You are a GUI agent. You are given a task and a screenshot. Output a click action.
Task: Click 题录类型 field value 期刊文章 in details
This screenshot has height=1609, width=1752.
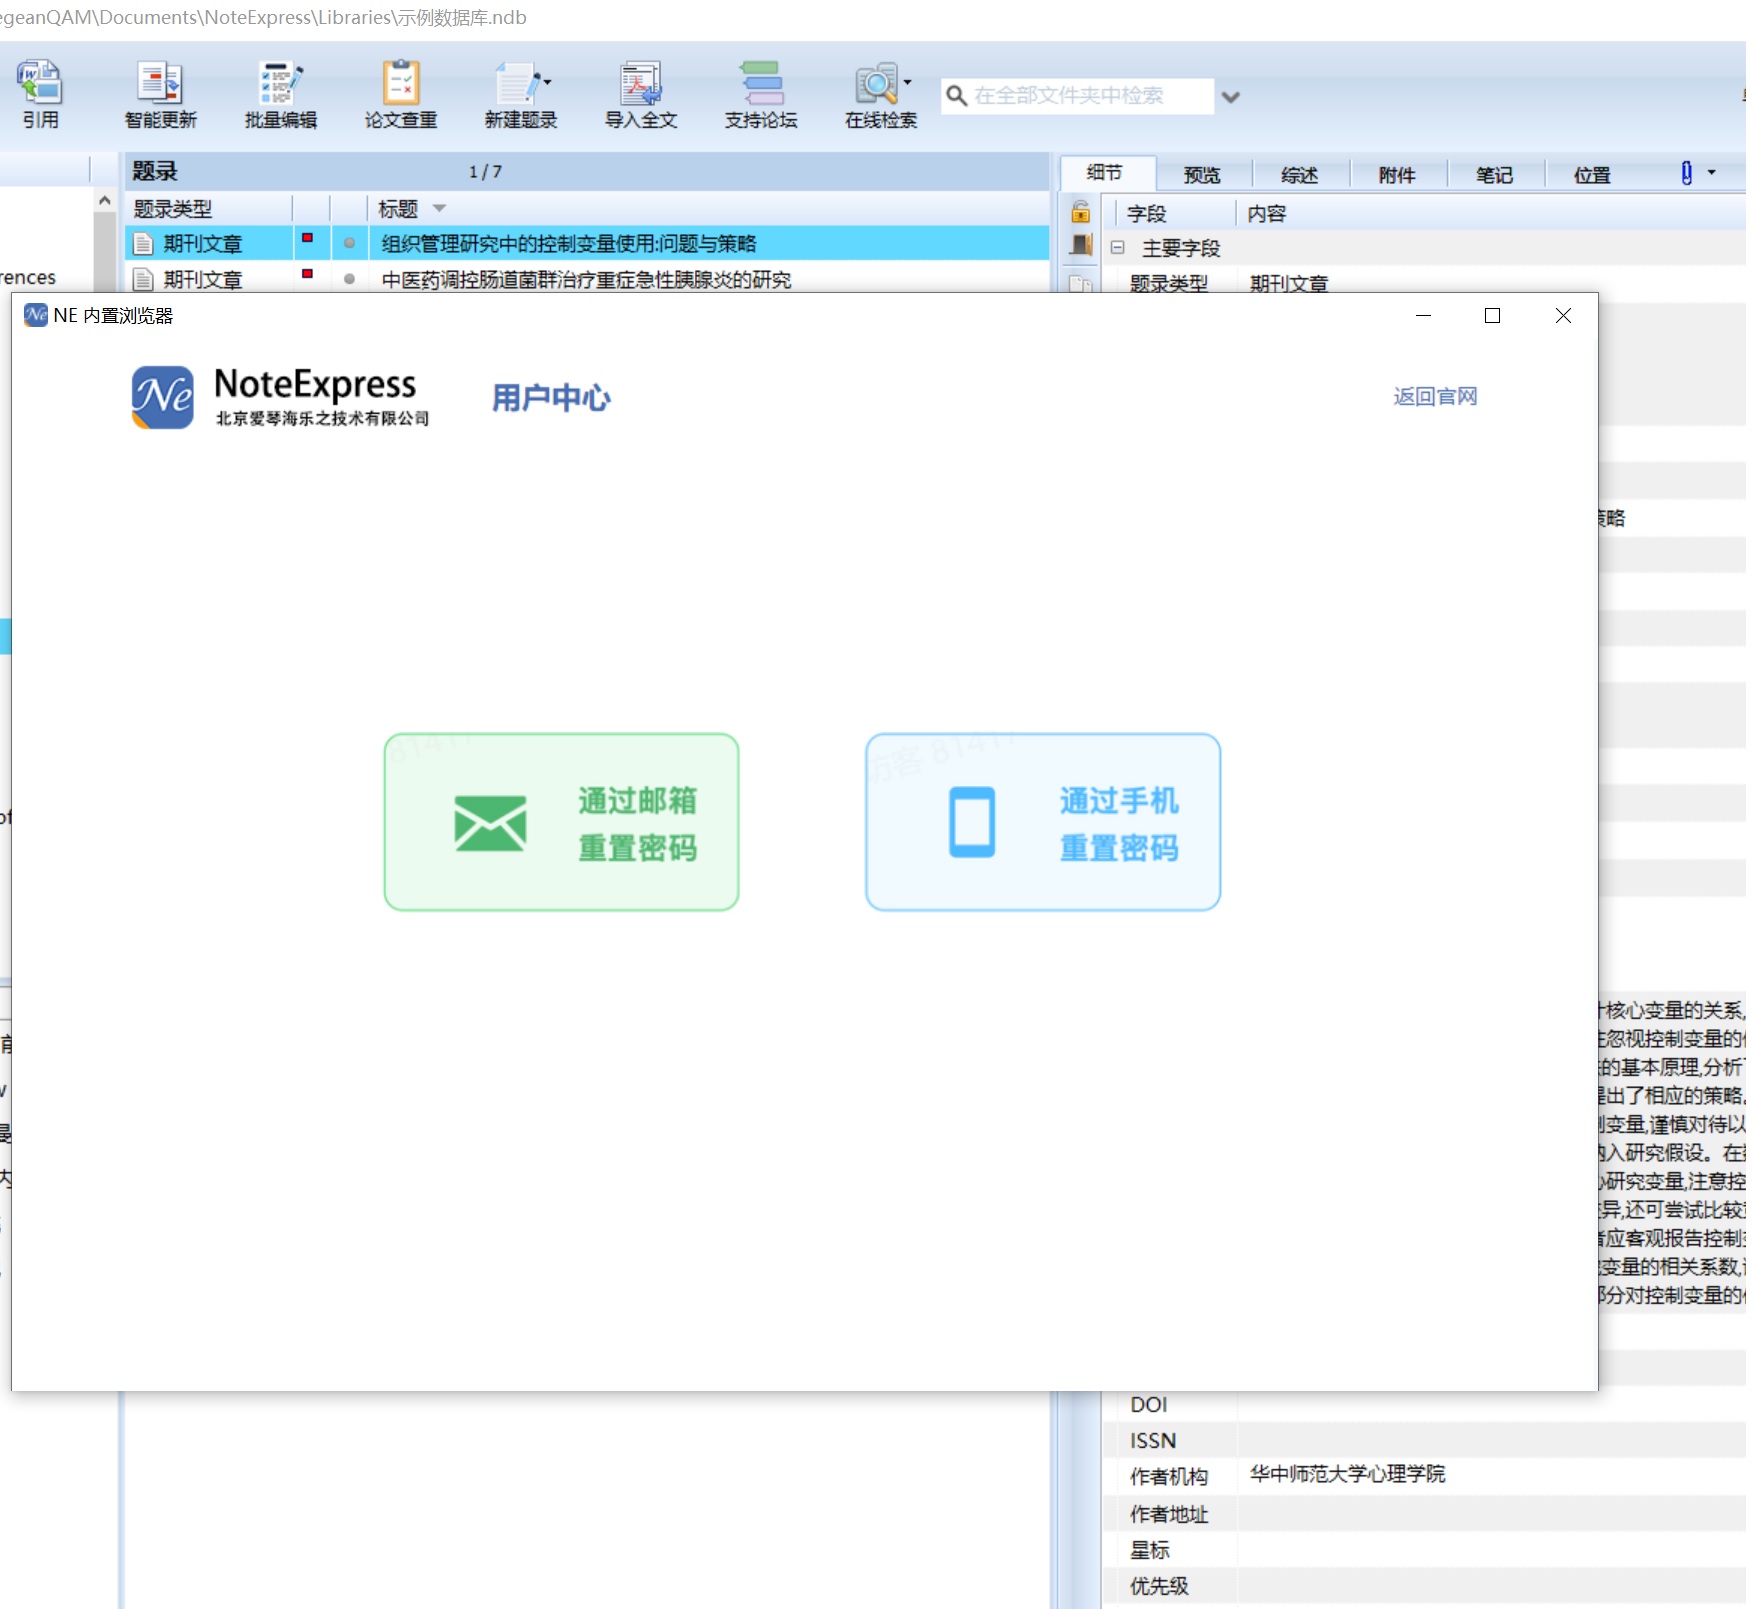pos(1289,284)
